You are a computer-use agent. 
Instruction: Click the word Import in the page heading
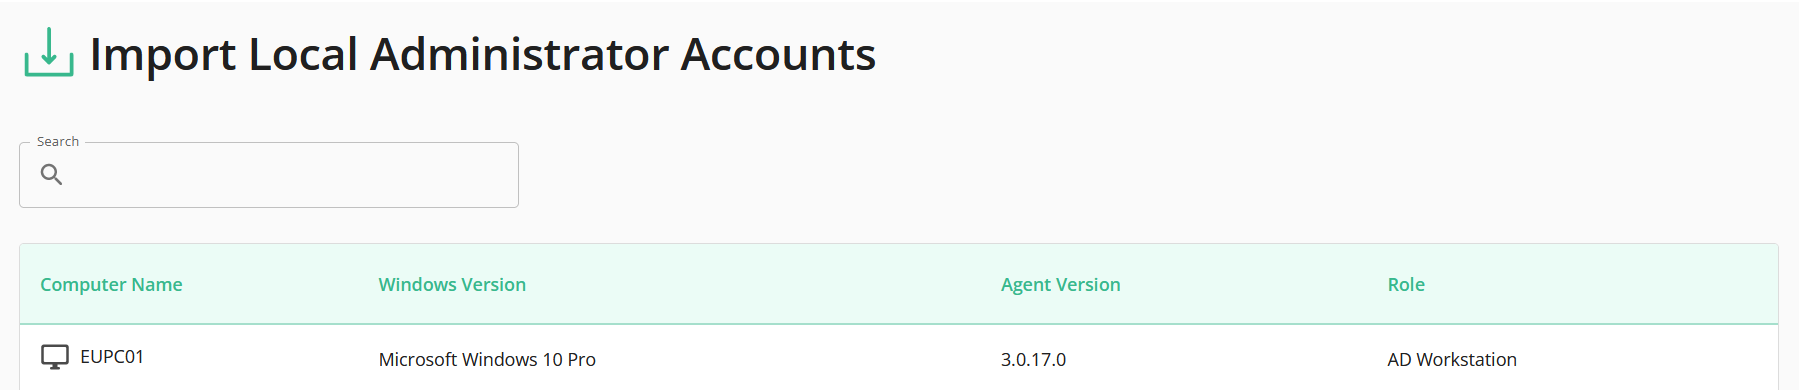[163, 56]
